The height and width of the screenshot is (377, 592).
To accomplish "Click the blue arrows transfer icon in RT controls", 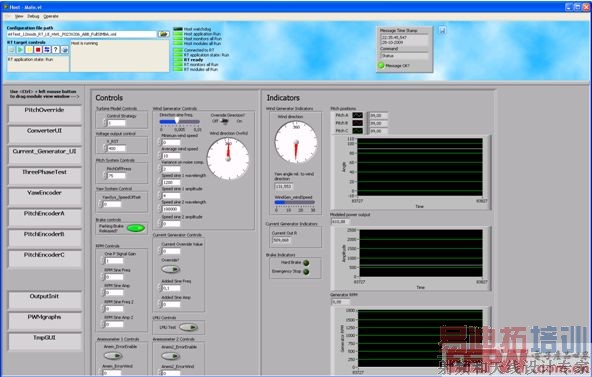I will [x=47, y=50].
